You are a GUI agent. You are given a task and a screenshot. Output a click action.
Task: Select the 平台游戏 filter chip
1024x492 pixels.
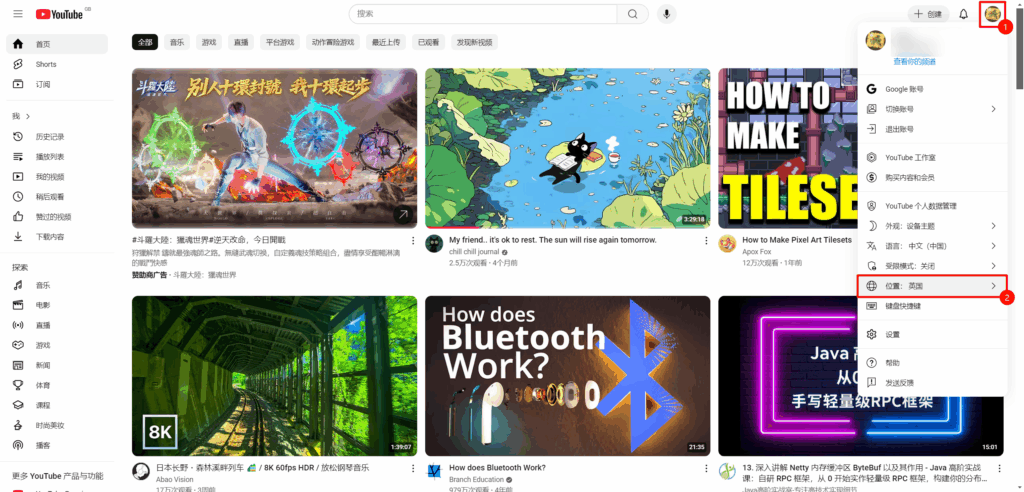tap(280, 42)
